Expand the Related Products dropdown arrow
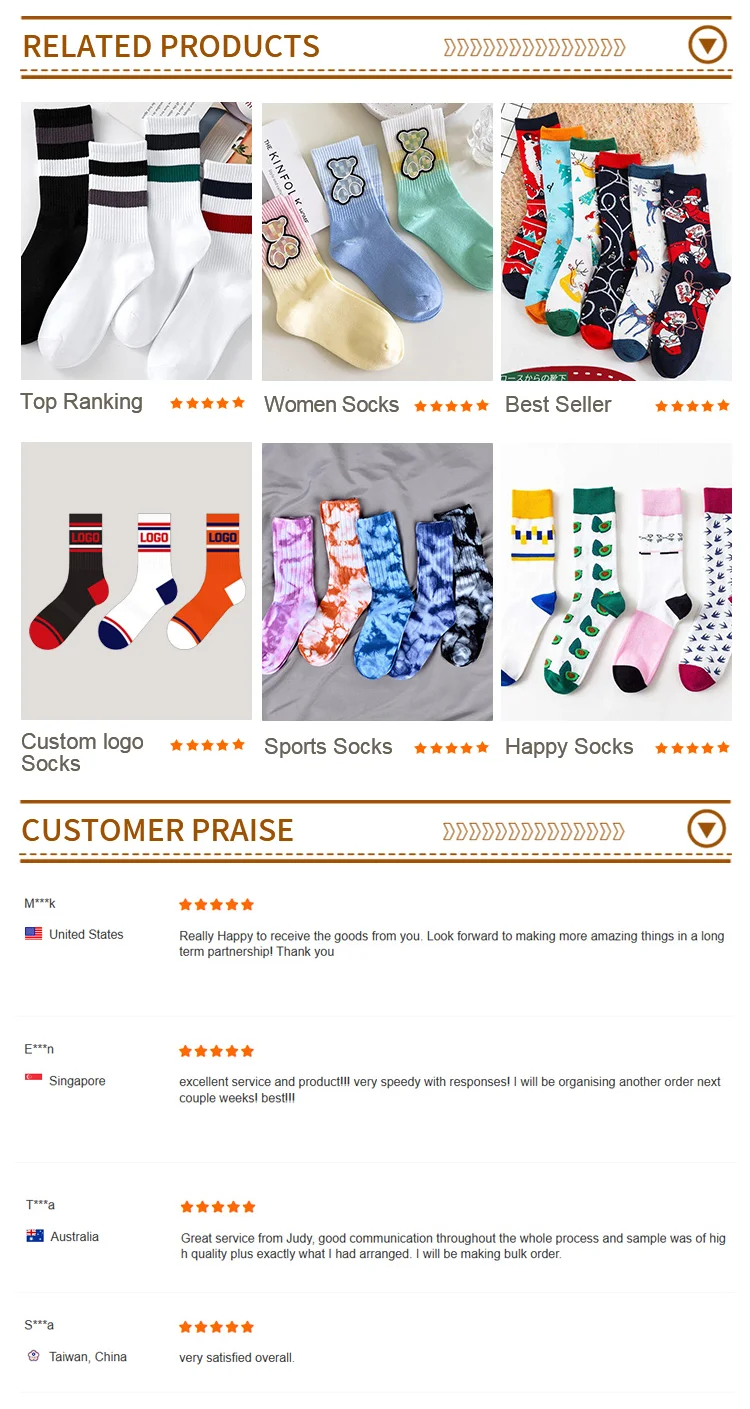Image resolution: width=750 pixels, height=1409 pixels. click(707, 45)
